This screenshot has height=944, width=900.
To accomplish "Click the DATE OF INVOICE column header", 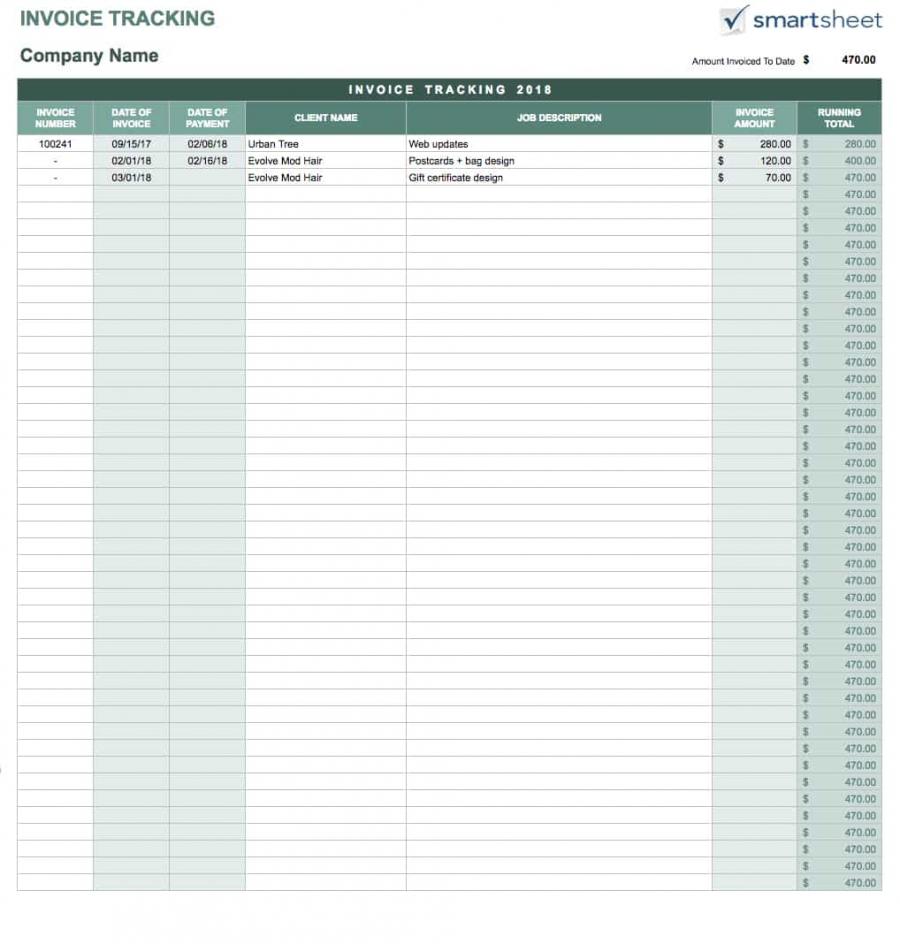I will coord(131,117).
